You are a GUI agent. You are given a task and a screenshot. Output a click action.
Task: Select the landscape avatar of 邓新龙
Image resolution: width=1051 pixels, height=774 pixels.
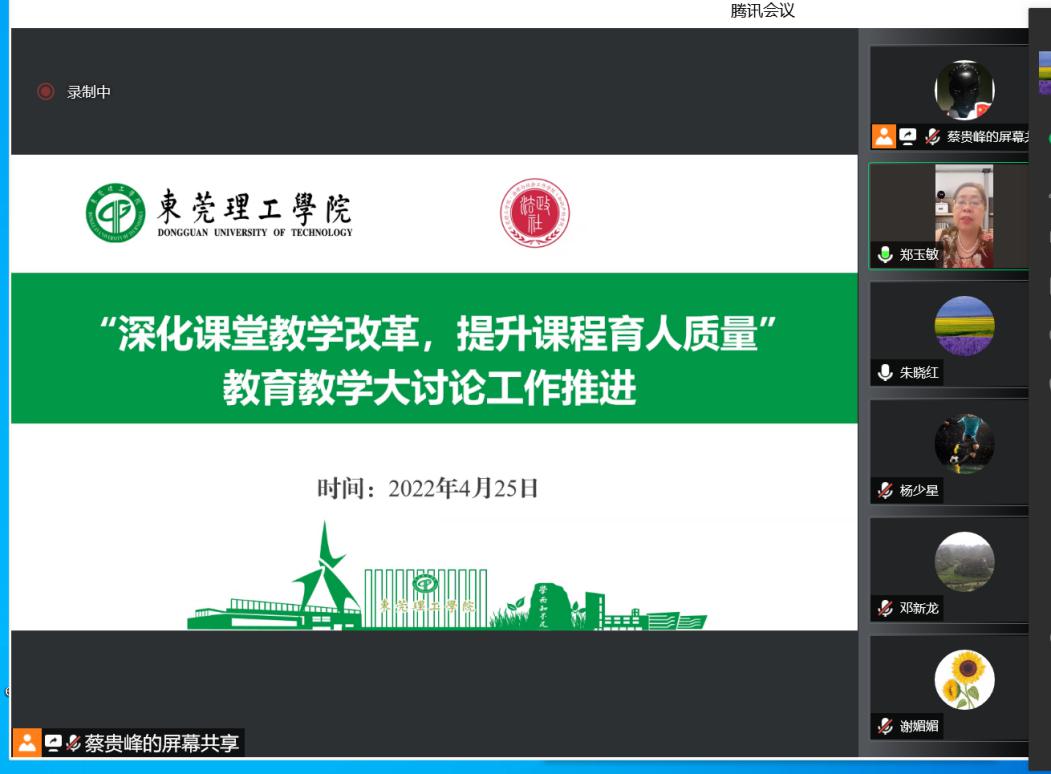coord(964,562)
